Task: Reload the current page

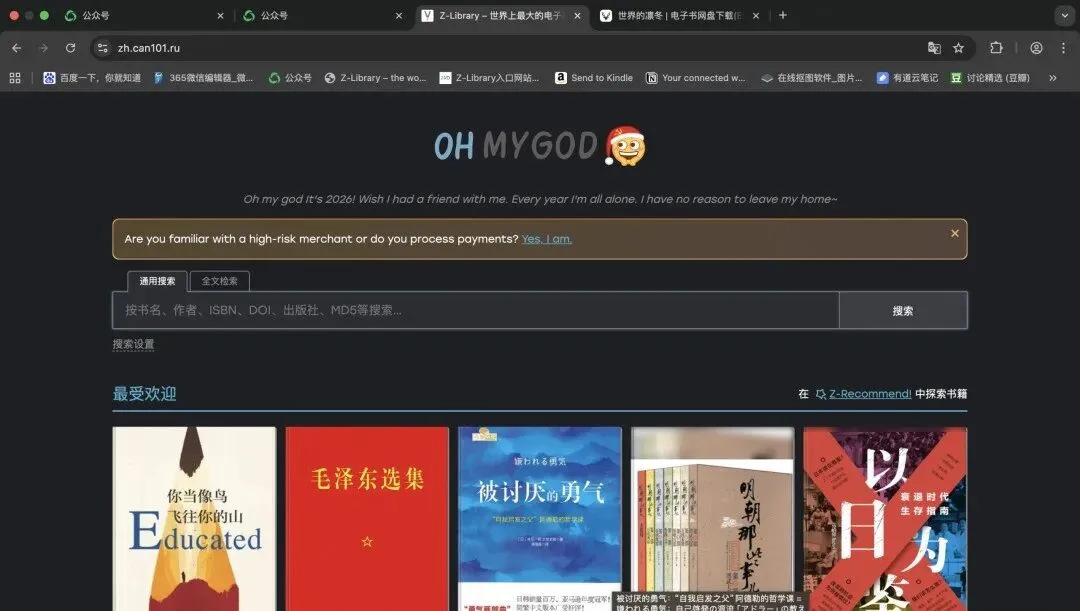Action: click(70, 48)
